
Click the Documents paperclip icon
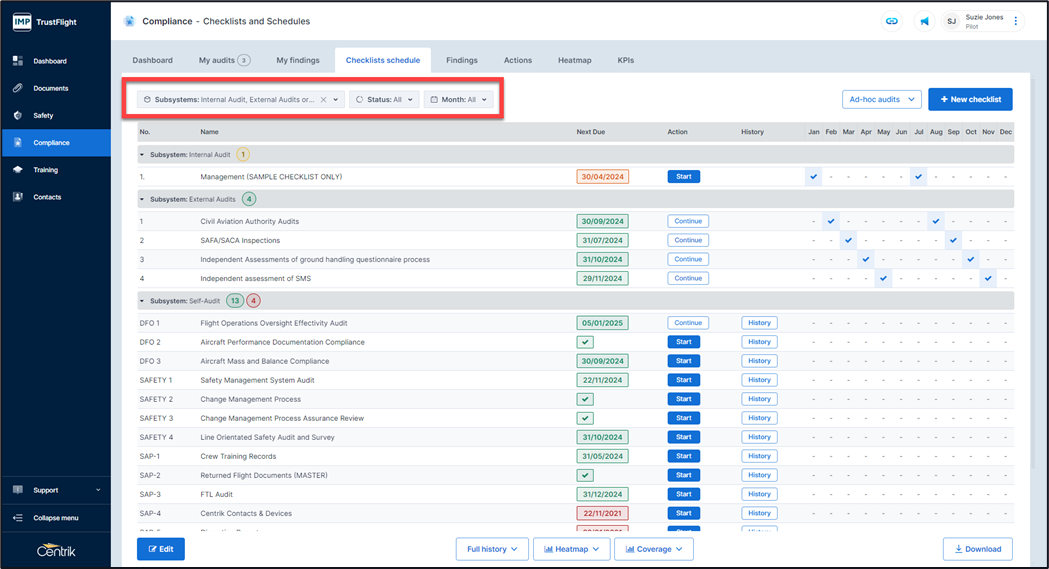tap(18, 88)
